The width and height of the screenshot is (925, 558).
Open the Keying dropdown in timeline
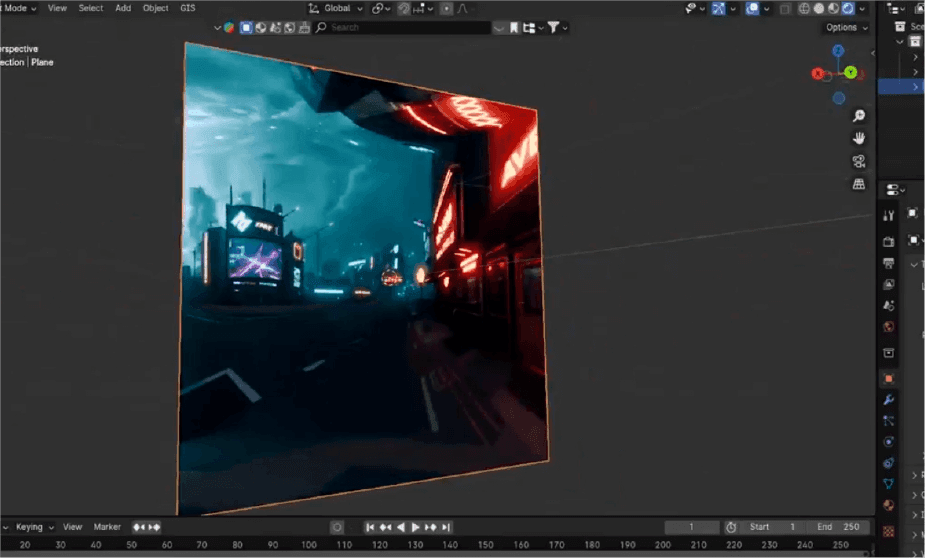point(35,527)
